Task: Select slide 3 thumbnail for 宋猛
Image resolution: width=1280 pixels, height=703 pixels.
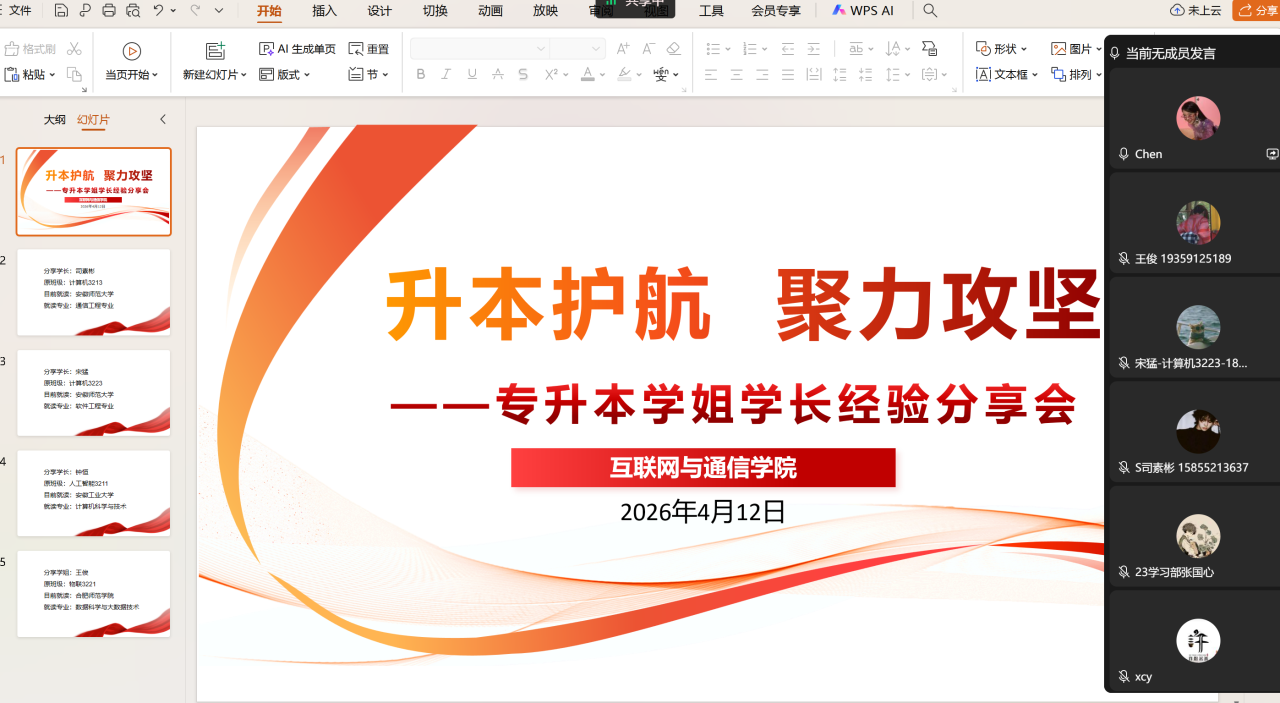Action: 94,392
